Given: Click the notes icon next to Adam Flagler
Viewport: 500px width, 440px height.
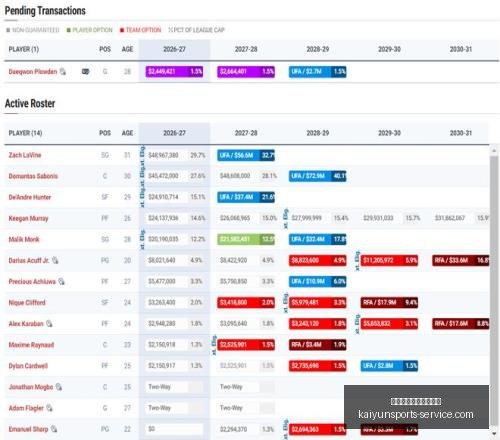Looking at the screenshot, I should point(49,408).
